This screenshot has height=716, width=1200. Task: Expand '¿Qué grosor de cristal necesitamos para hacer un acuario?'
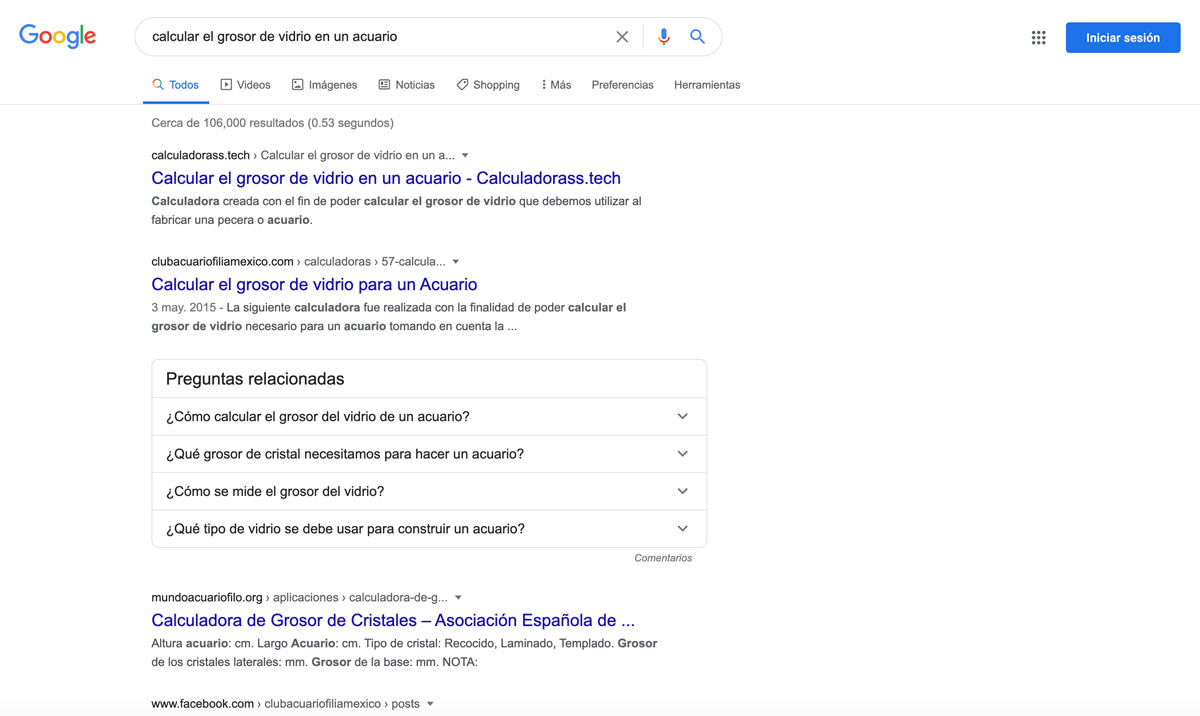(429, 454)
